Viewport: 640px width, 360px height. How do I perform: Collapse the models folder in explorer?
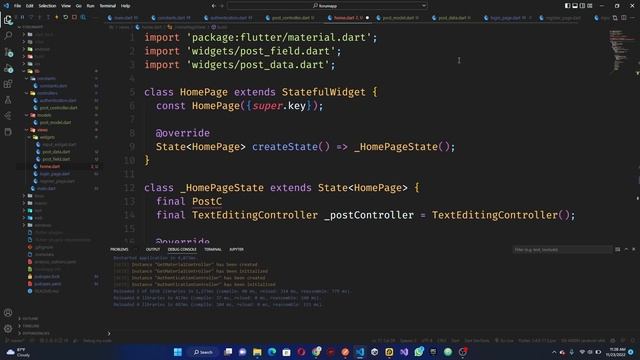(x=44, y=115)
